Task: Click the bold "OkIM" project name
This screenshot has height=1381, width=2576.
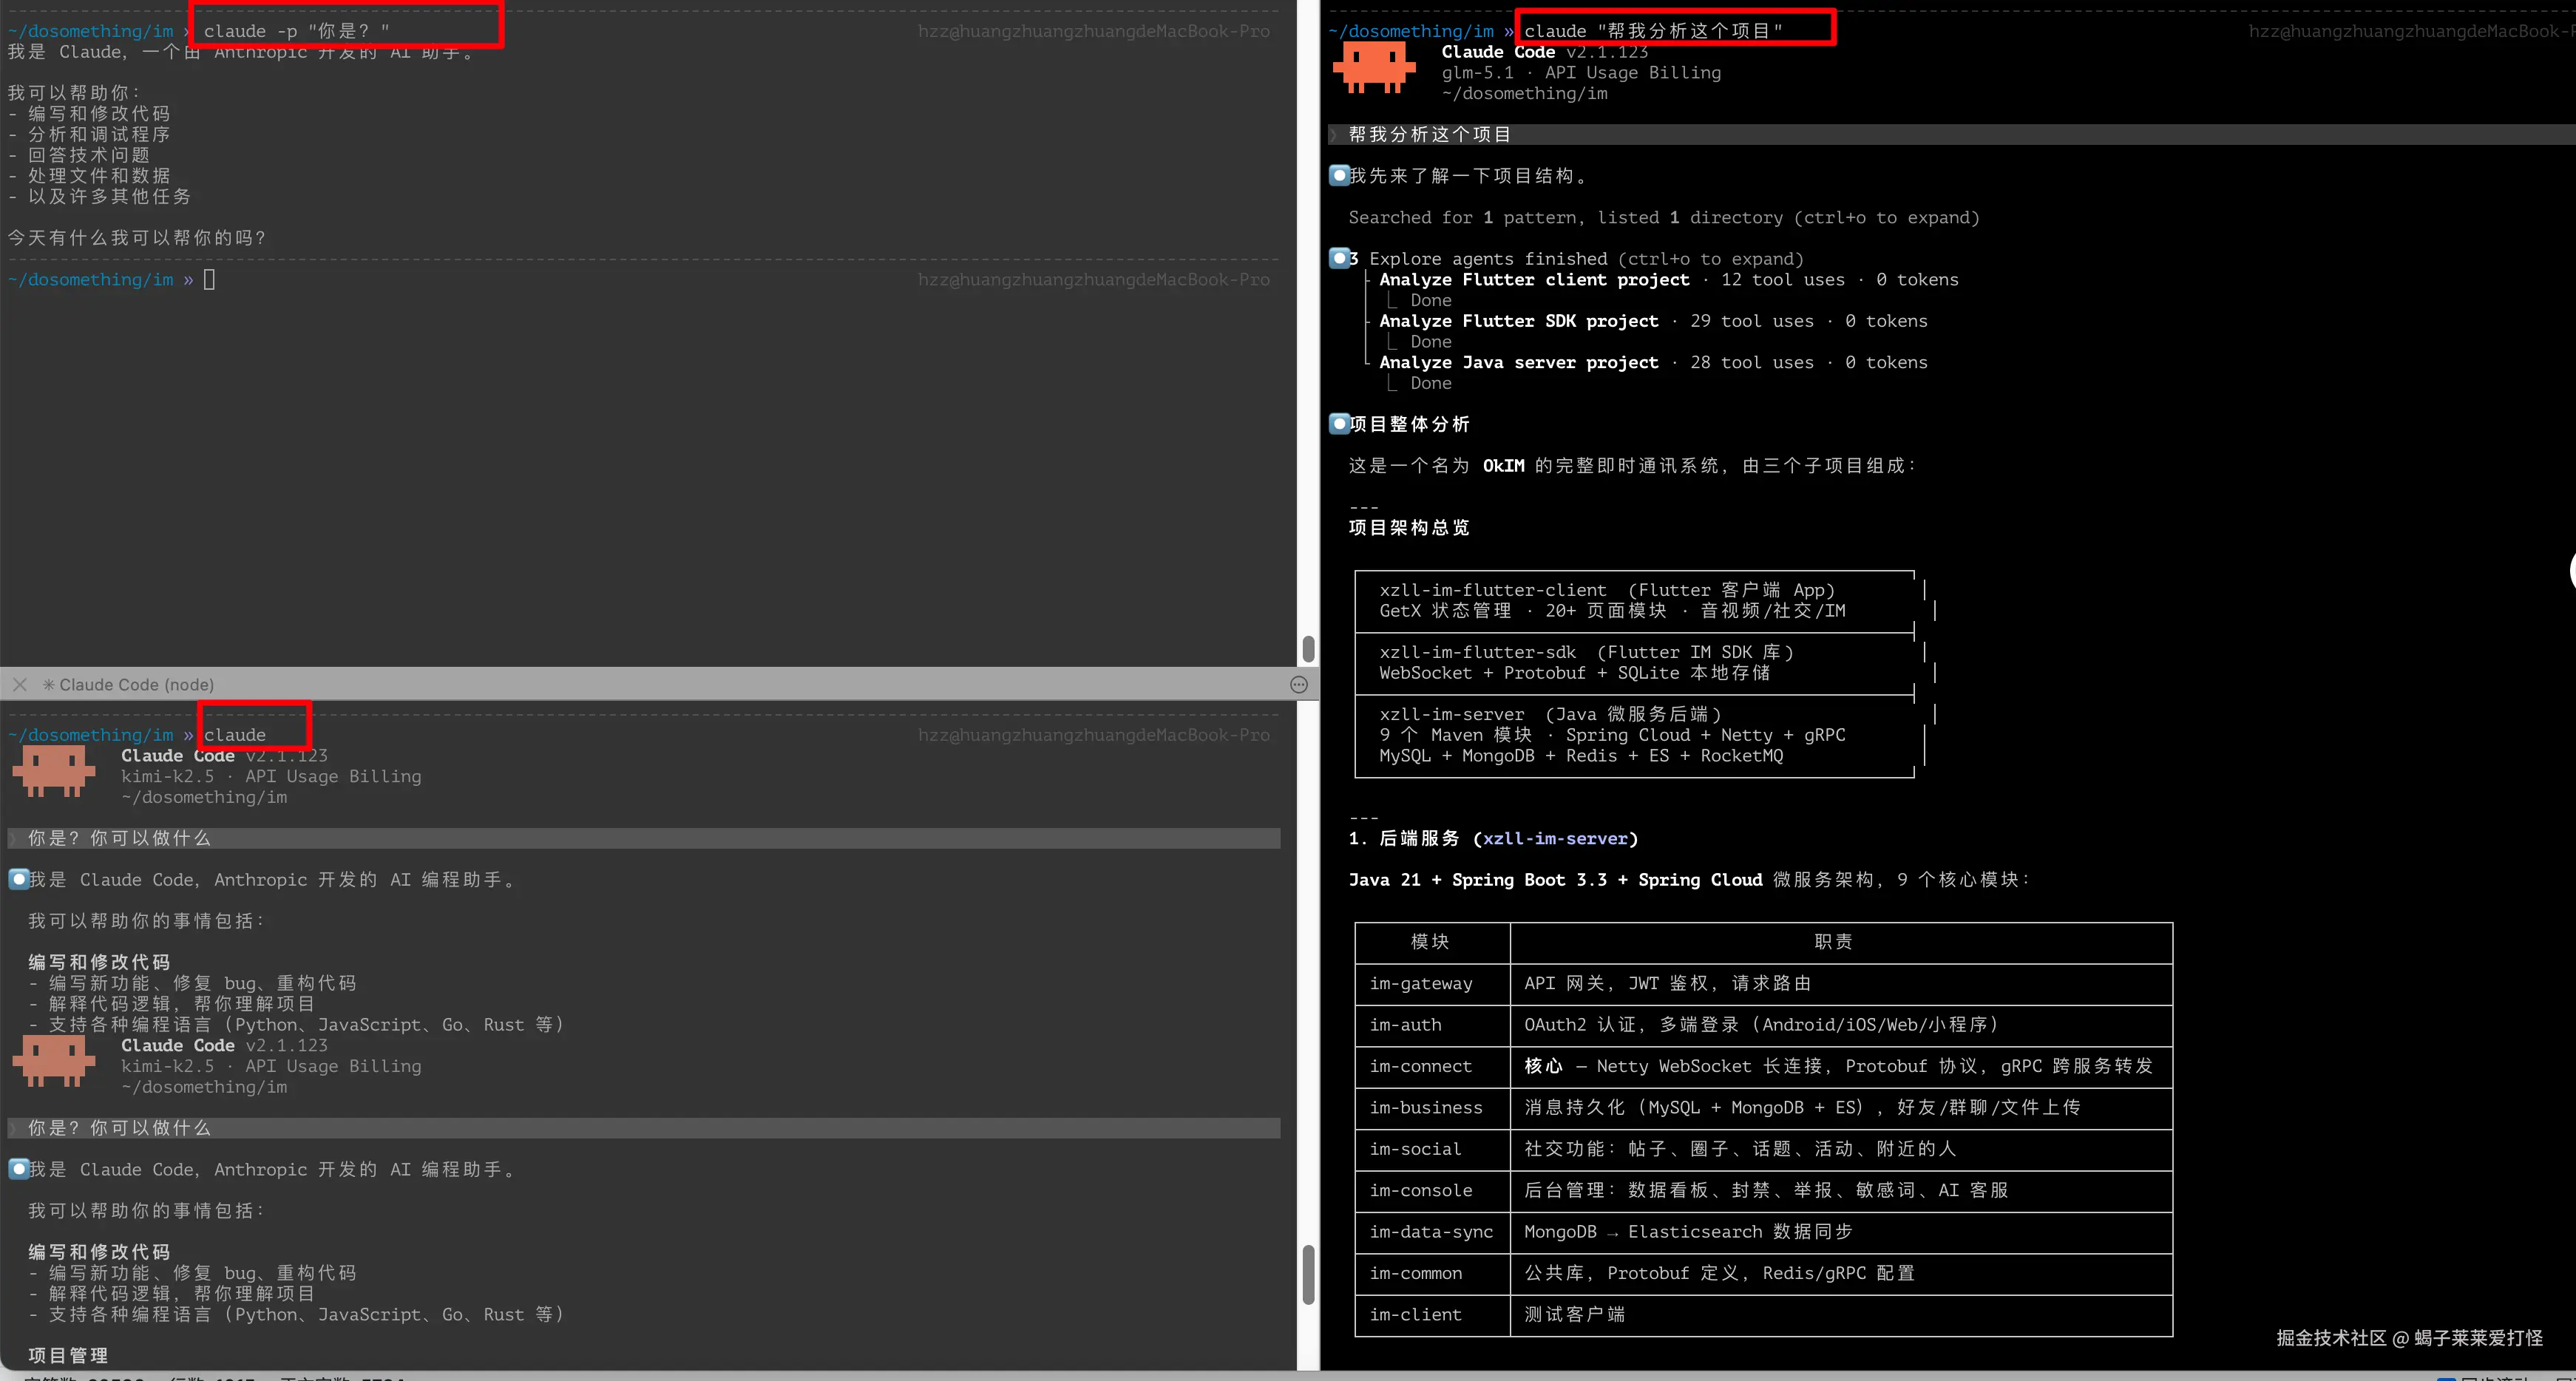Action: (1503, 466)
